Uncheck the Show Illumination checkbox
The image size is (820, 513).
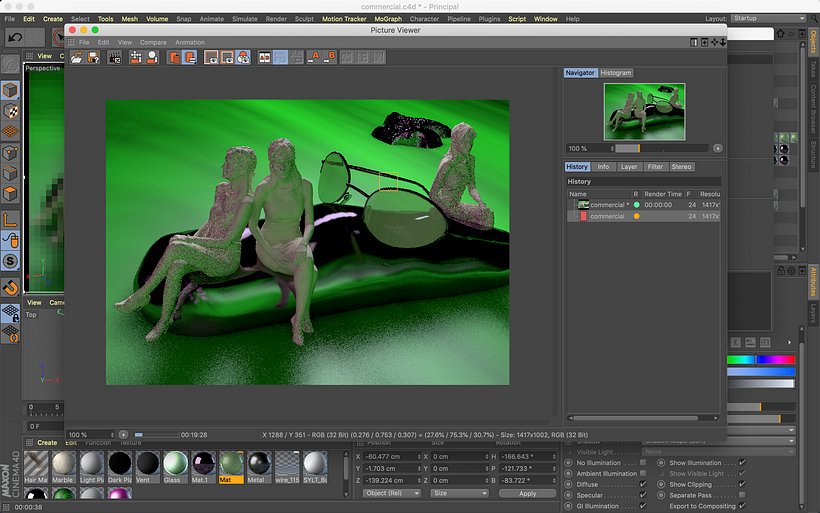[742, 462]
